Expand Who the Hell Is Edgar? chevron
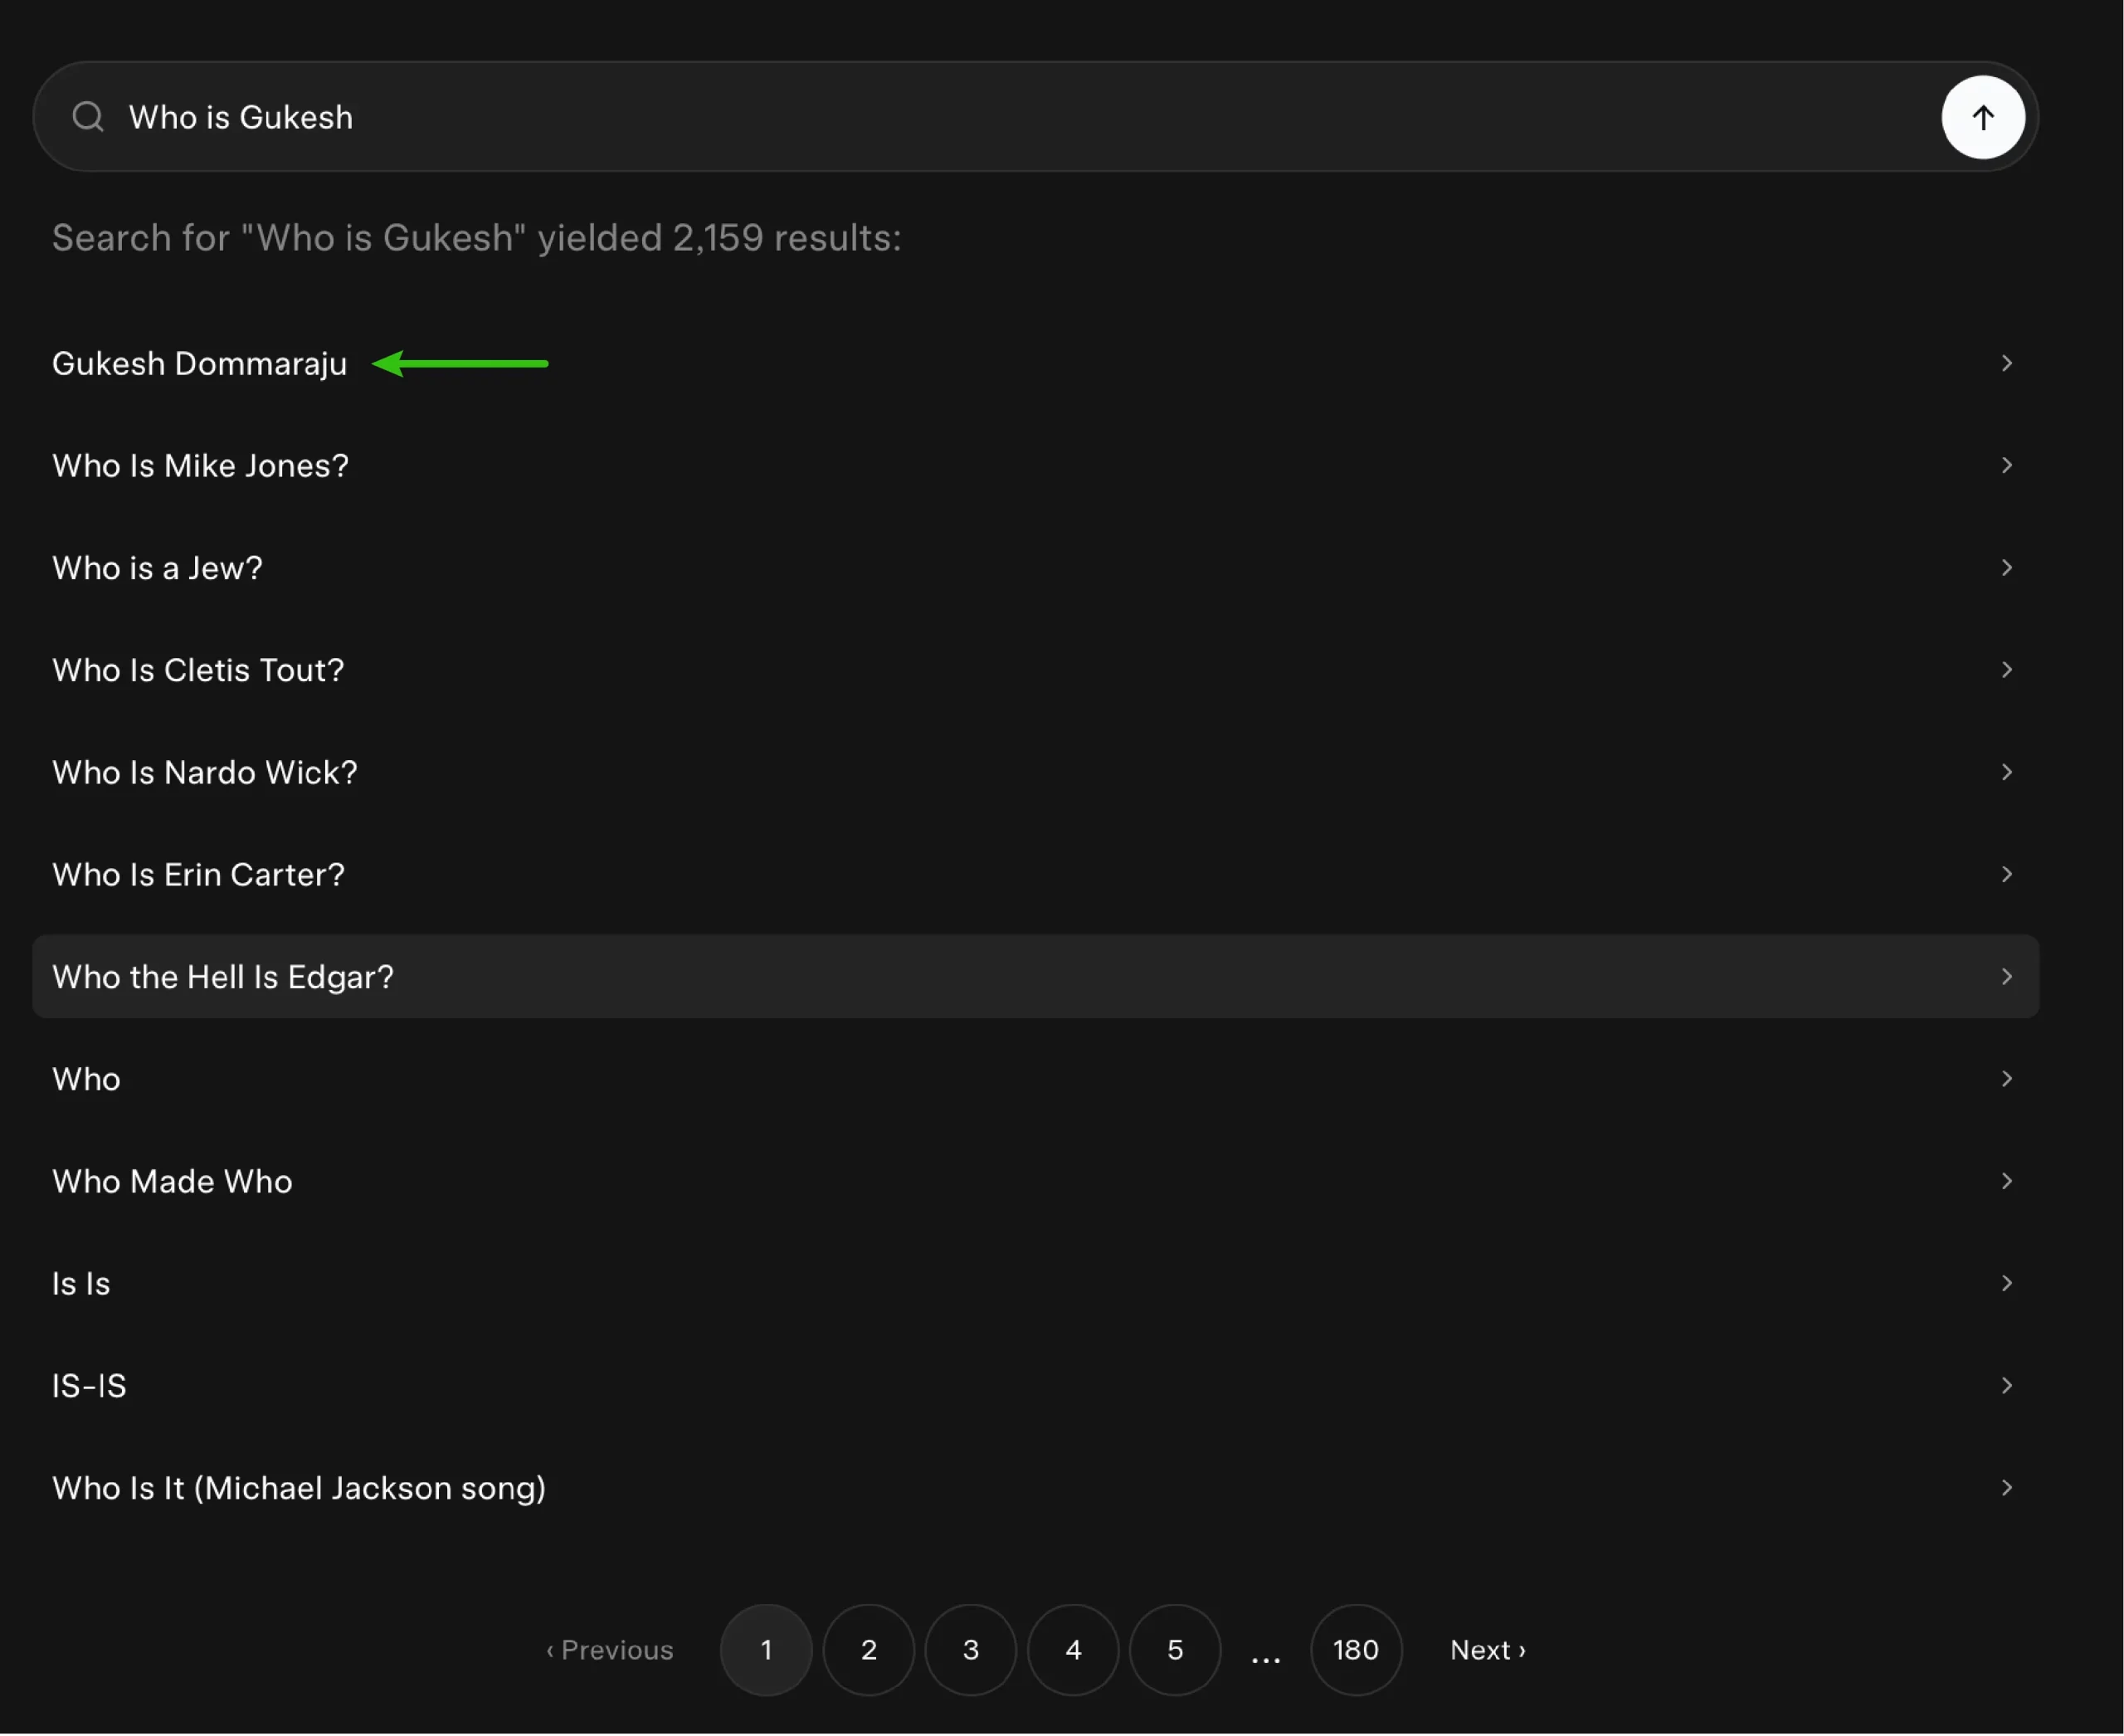The width and height of the screenshot is (2124, 1736). click(2006, 976)
